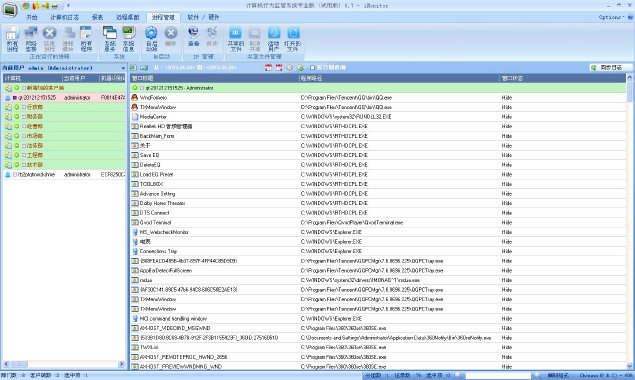The width and height of the screenshot is (635, 380).
Task: Click the clock icon in the filter bar
Action: 290,68
